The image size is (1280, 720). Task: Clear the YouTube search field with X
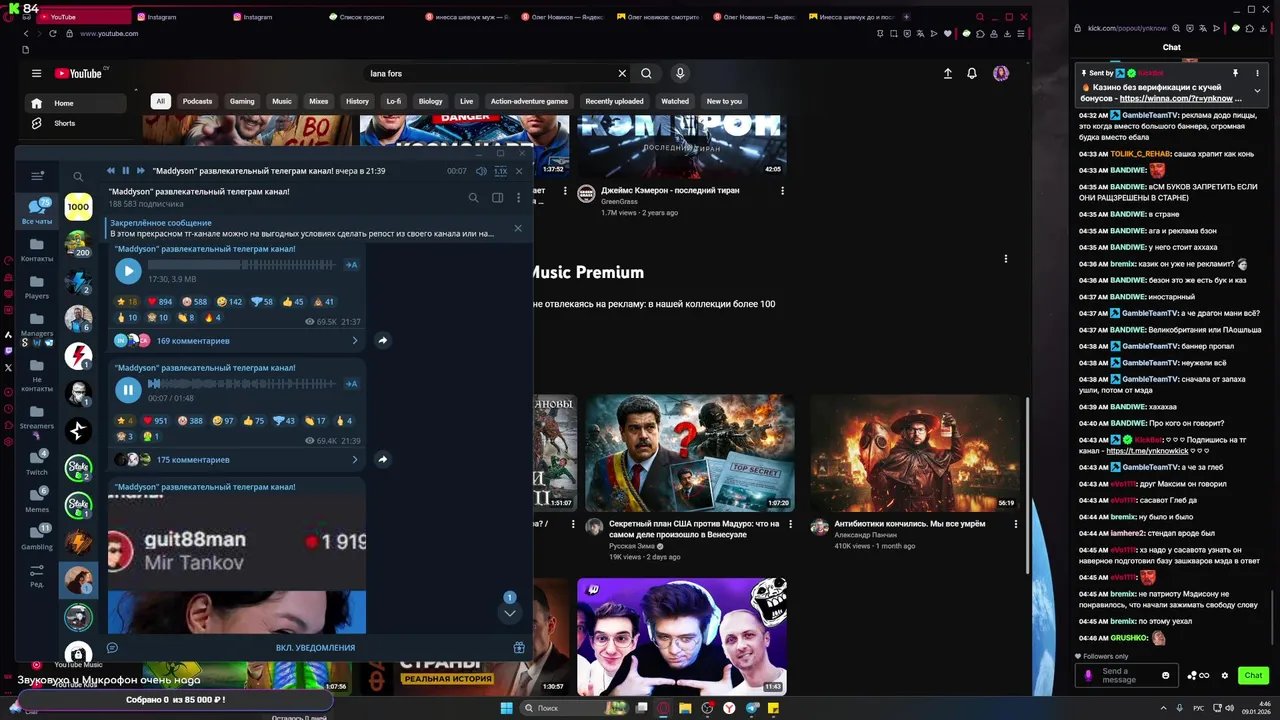(x=622, y=73)
